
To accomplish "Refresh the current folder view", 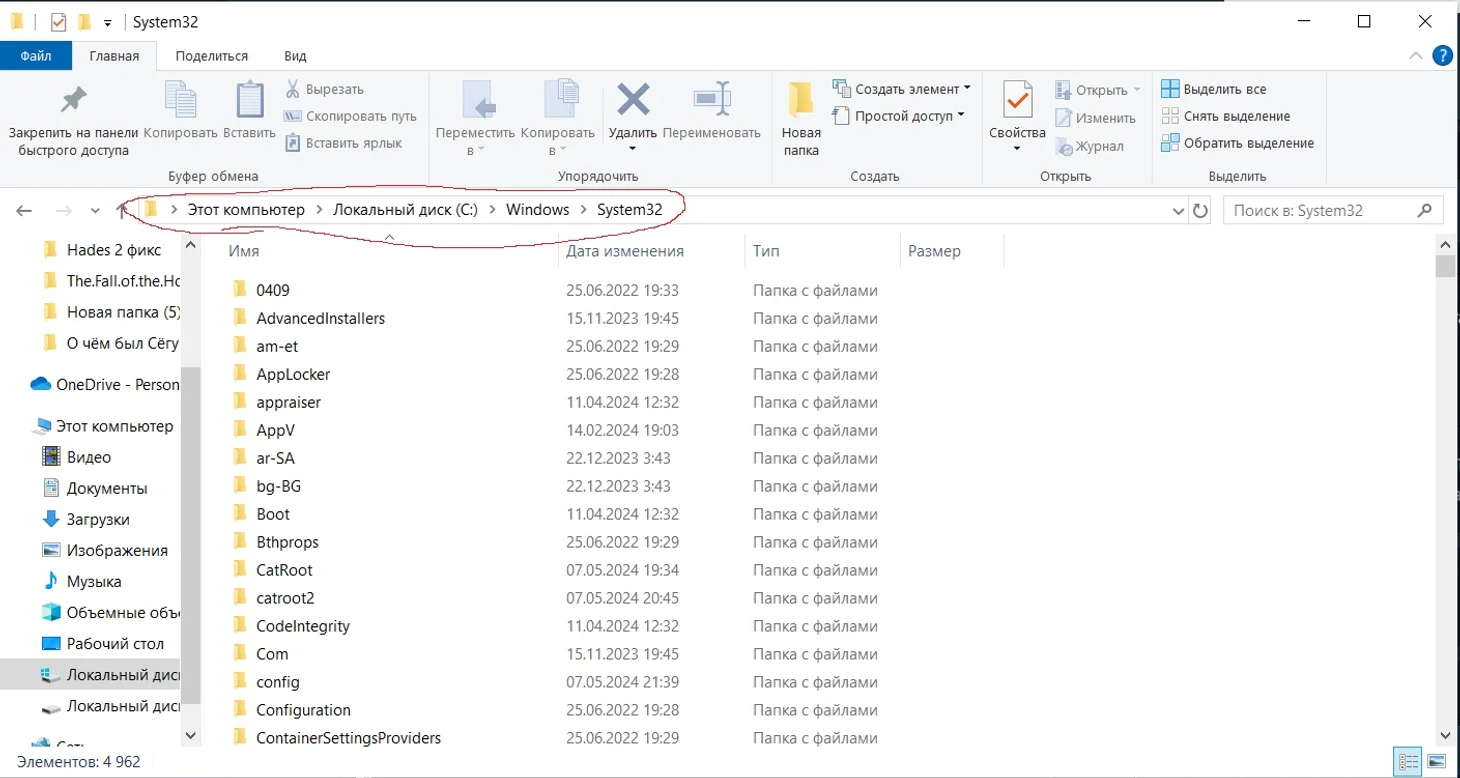I will click(x=1201, y=210).
